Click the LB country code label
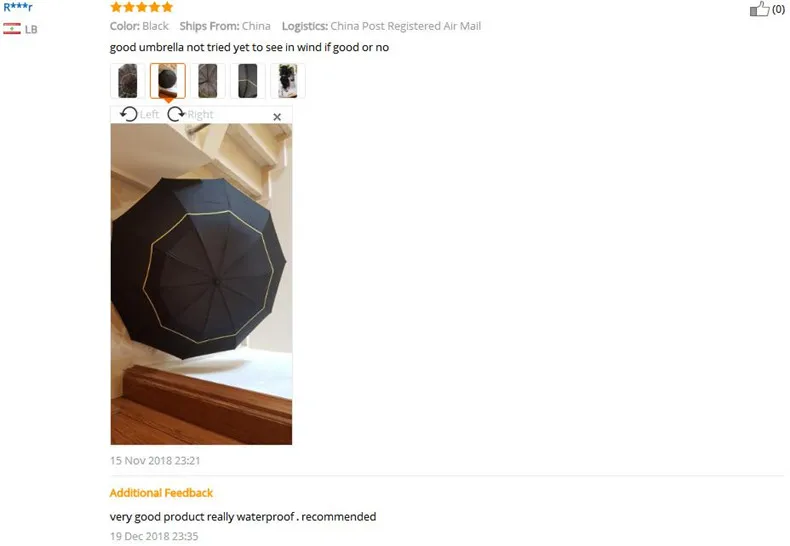790x546 pixels. 31,29
